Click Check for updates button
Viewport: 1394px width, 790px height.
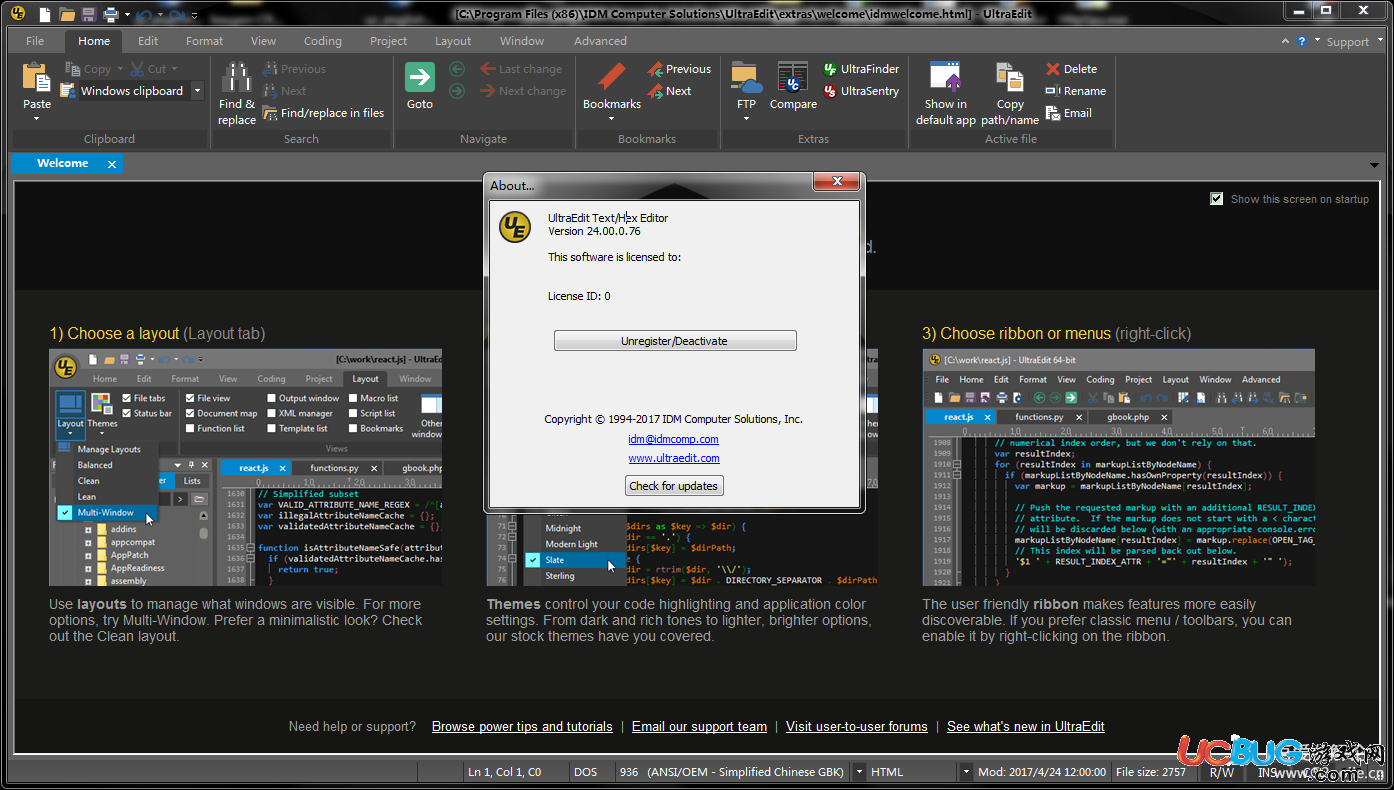pyautogui.click(x=673, y=486)
